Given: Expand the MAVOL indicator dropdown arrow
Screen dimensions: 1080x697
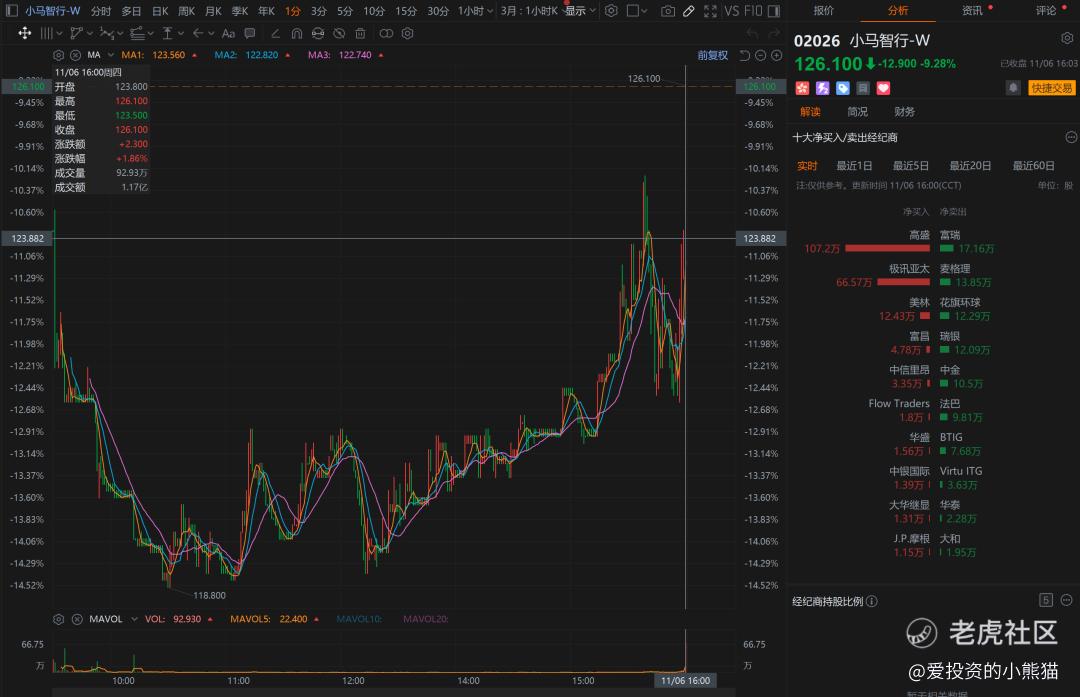Looking at the screenshot, I should coord(134,619).
